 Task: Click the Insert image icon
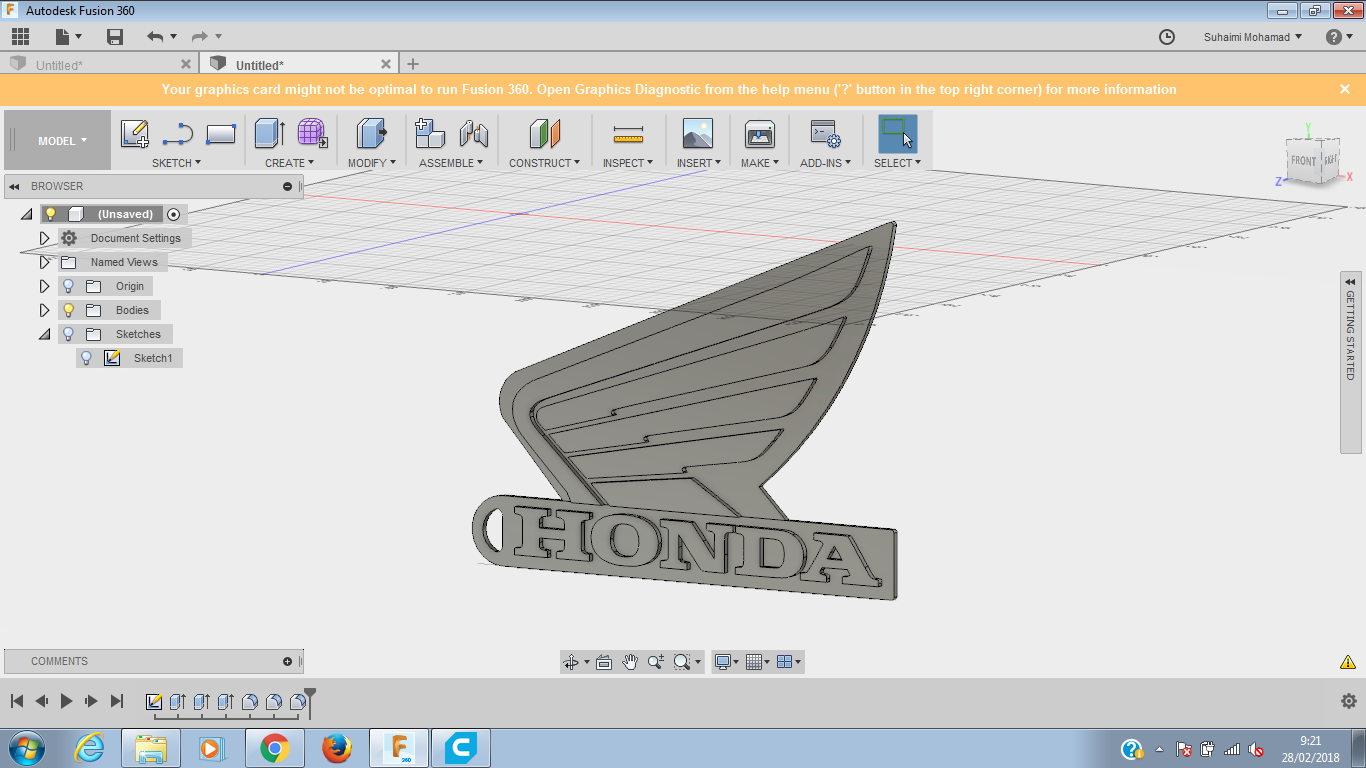[x=698, y=133]
